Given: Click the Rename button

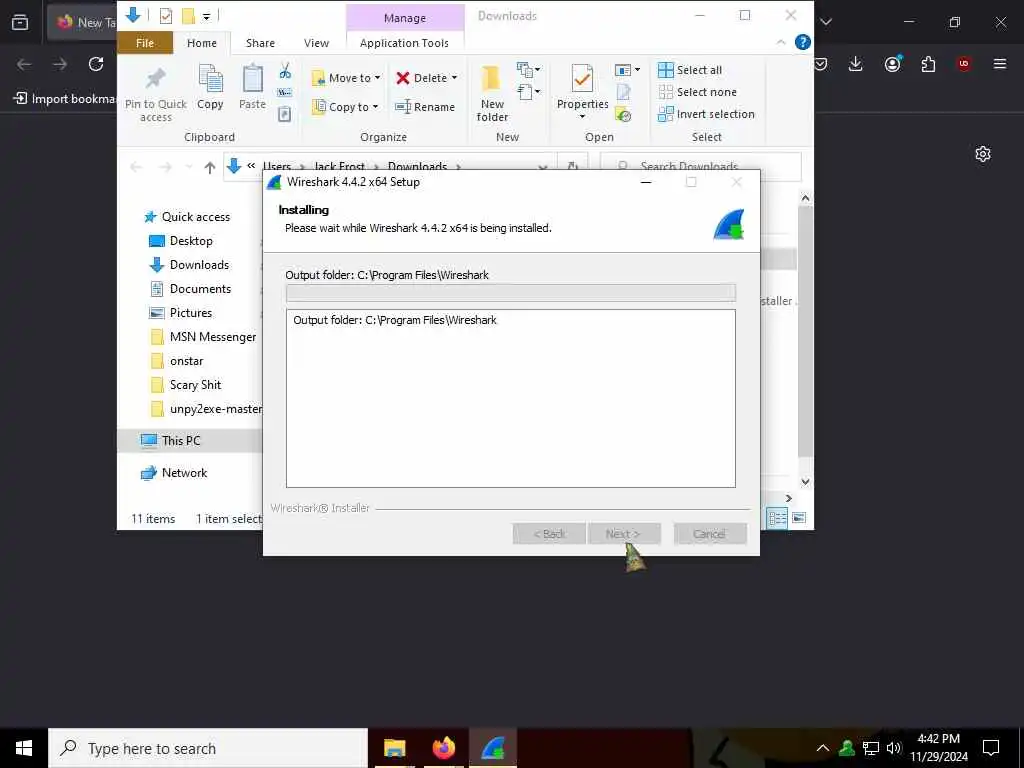Looking at the screenshot, I should 425,106.
